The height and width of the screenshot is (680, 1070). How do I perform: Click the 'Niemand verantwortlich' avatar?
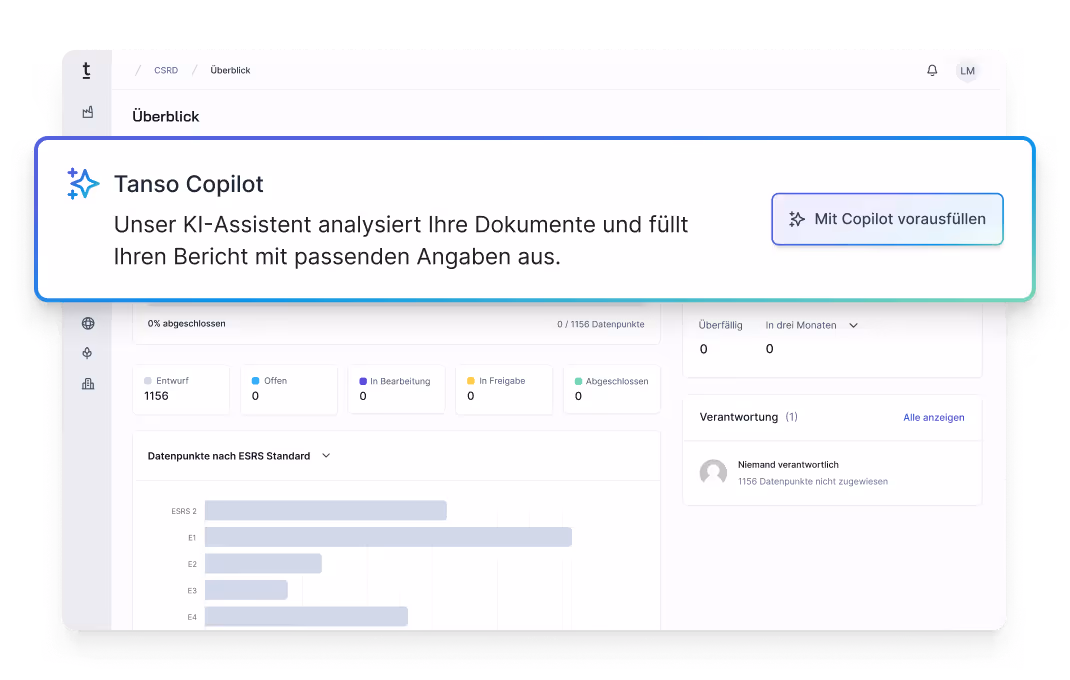click(x=713, y=472)
